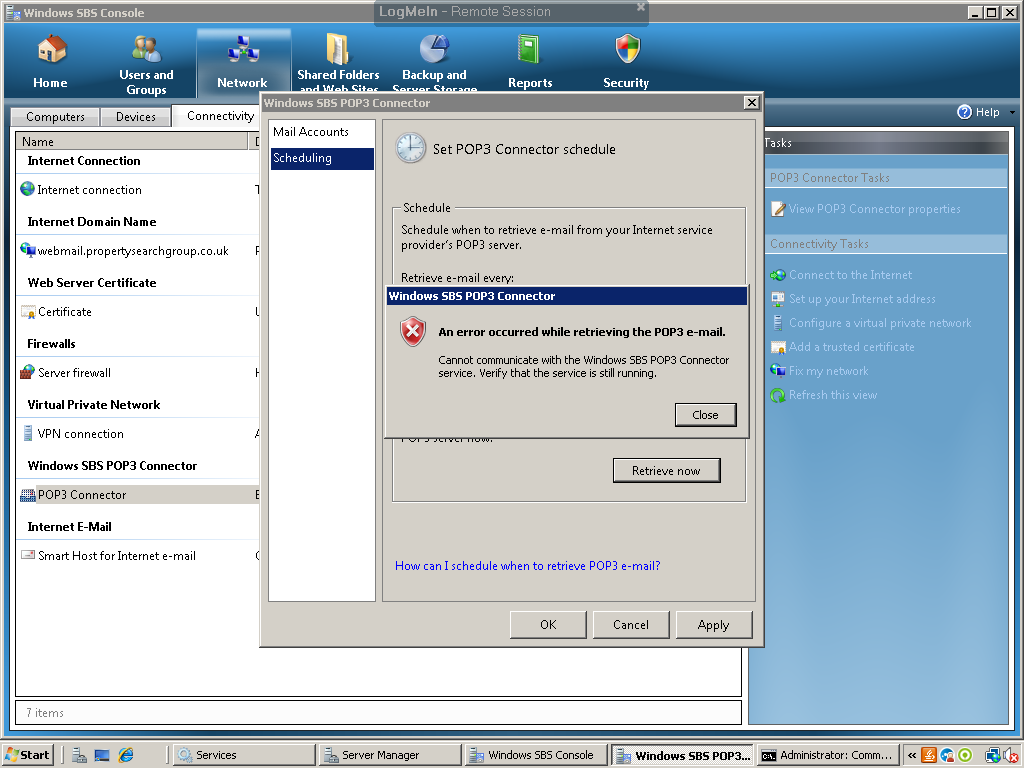Expand hidden system tray icons chevron
This screenshot has width=1024, height=768.
(912, 756)
